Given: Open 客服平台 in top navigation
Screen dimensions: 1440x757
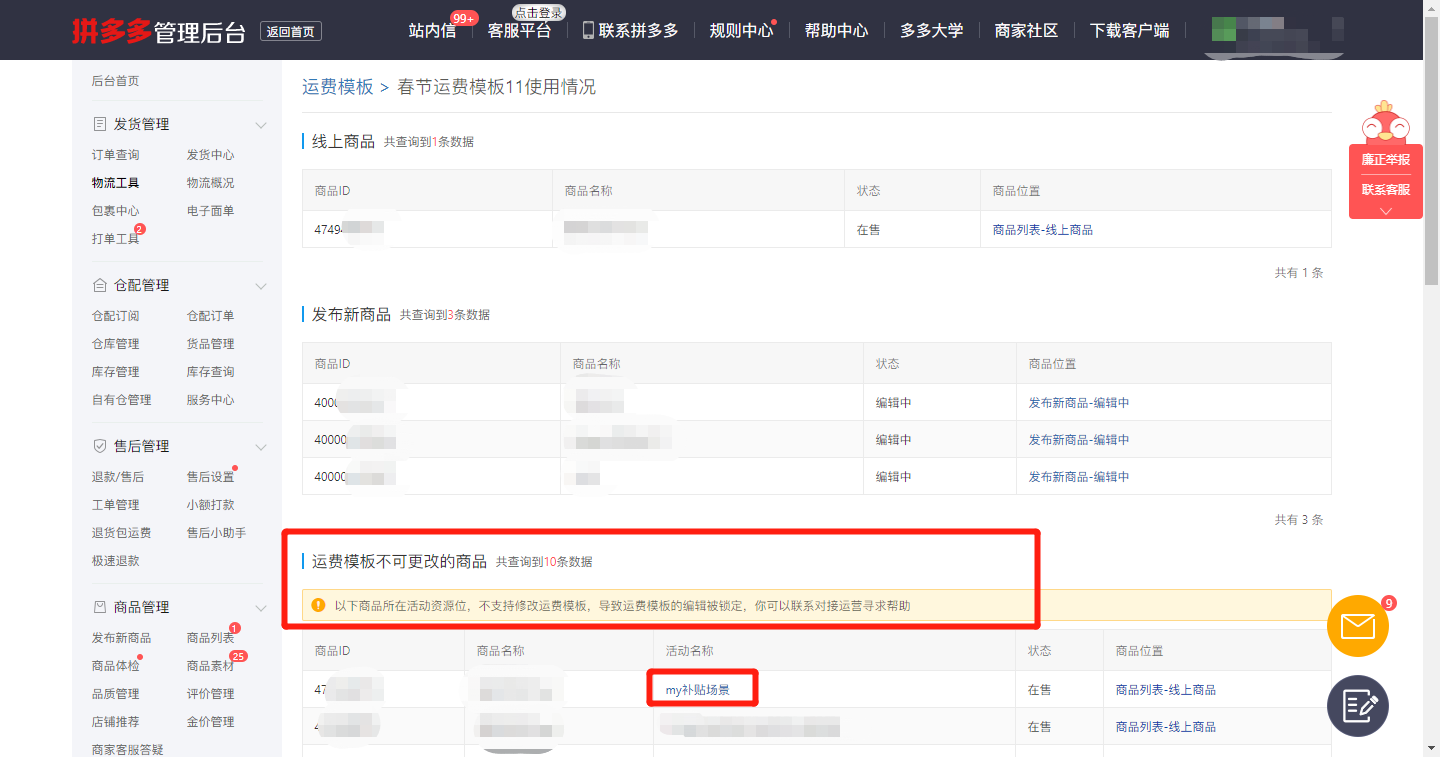Looking at the screenshot, I should 519,30.
